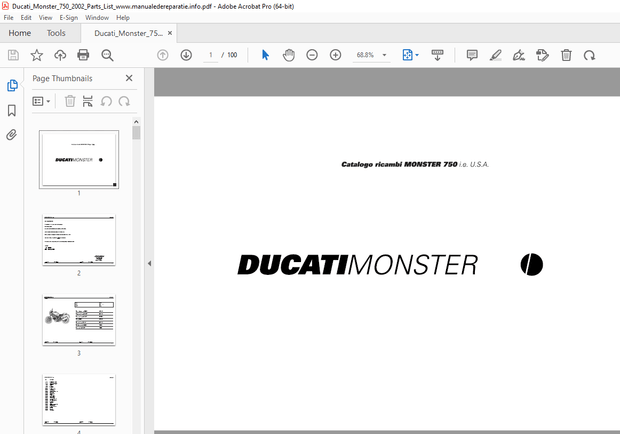Rotate page counterclockwise in thumbnails panel
This screenshot has height=434, width=620.
tap(106, 101)
